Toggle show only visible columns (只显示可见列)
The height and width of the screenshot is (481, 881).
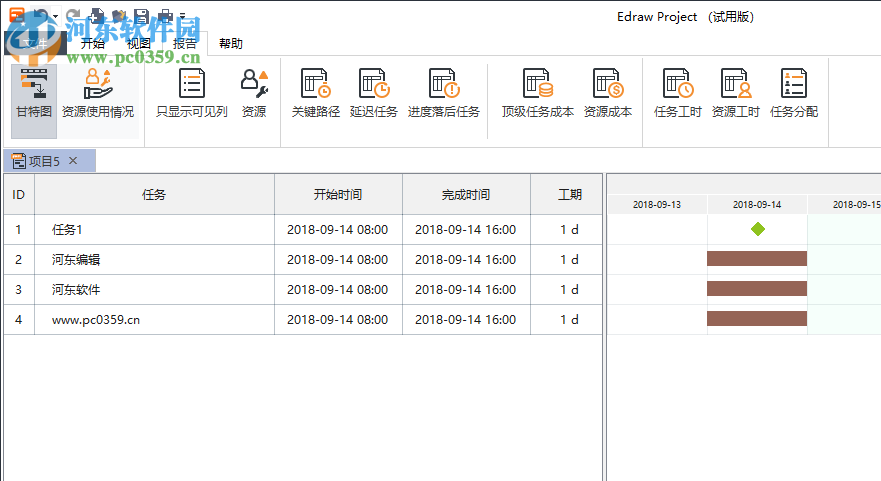(x=192, y=94)
